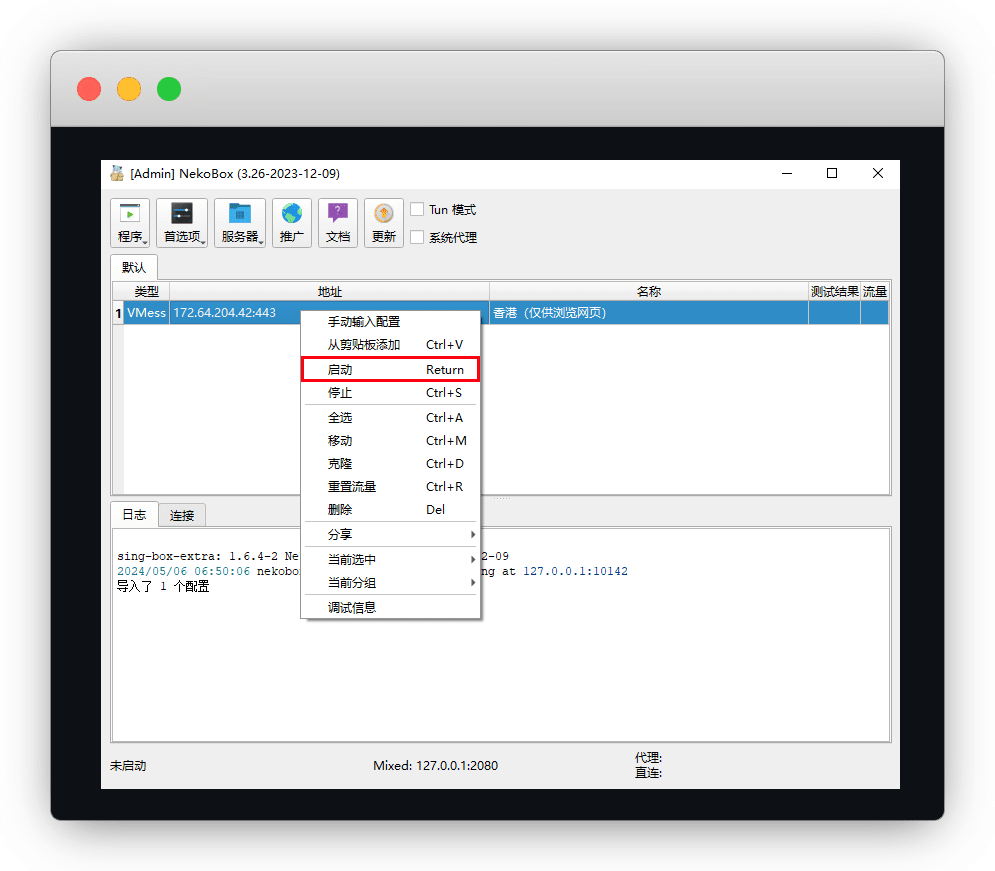This screenshot has width=995, height=871.
Task: Maximize the NekoBox window
Action: [832, 173]
